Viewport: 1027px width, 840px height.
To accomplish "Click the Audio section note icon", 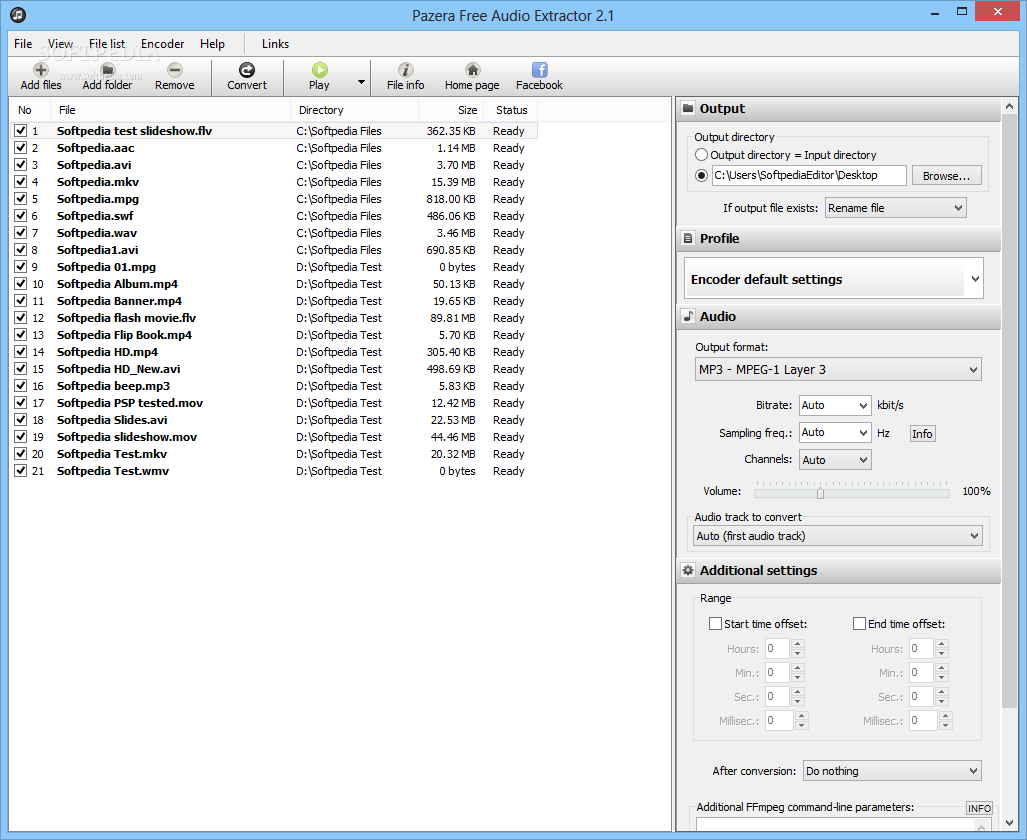I will click(x=688, y=316).
